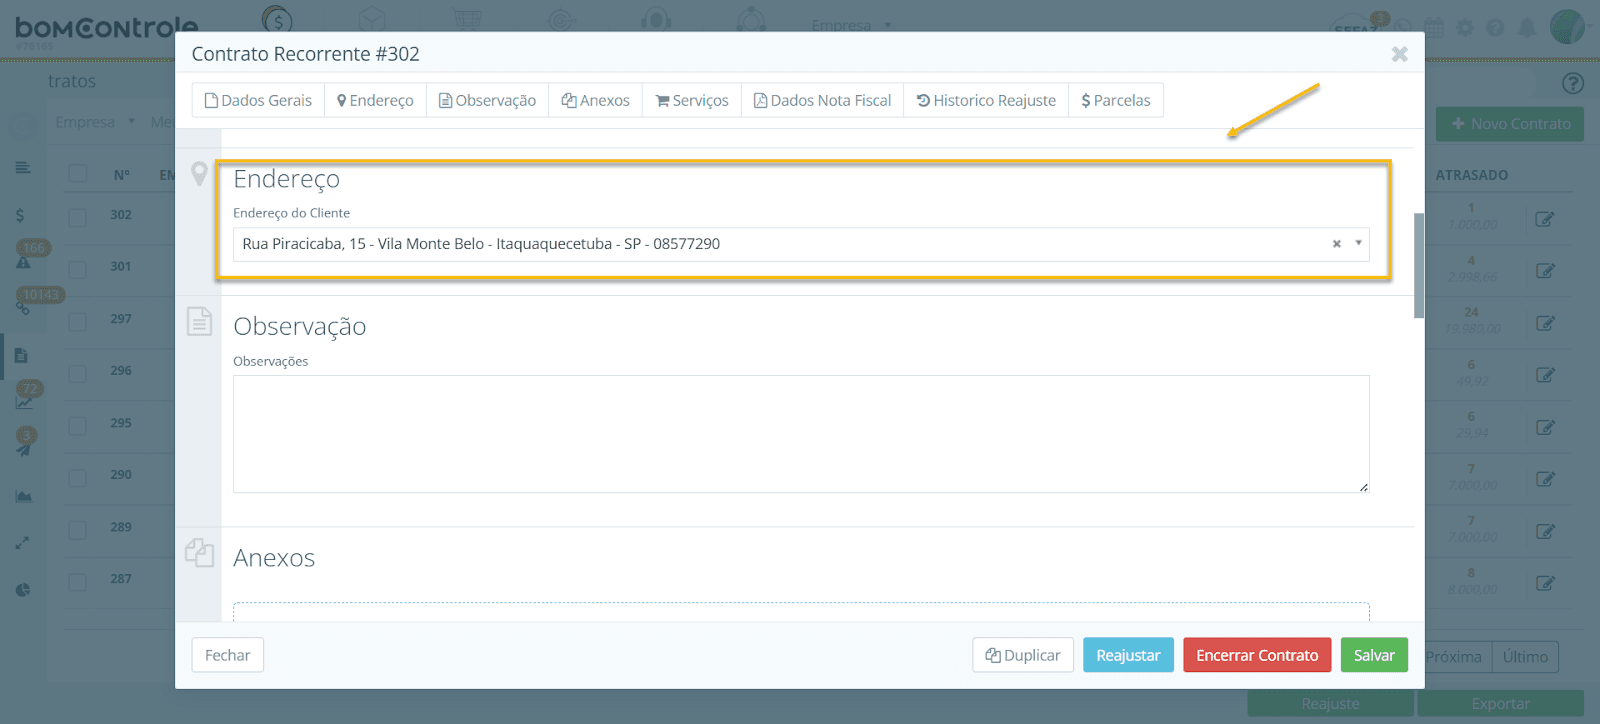Screen dimensions: 1600x724
Task: Close the Contrato Recorrente dialog with X
Action: coord(1400,54)
